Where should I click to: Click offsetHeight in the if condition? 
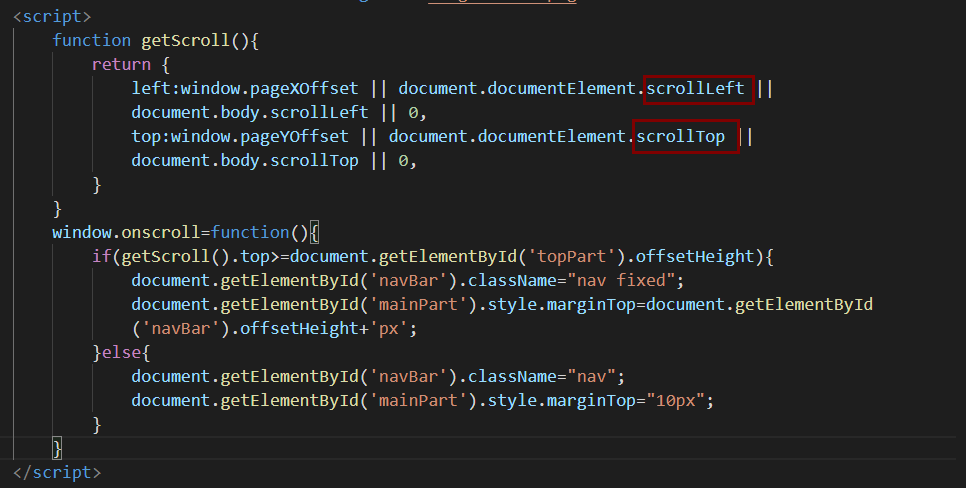(695, 257)
